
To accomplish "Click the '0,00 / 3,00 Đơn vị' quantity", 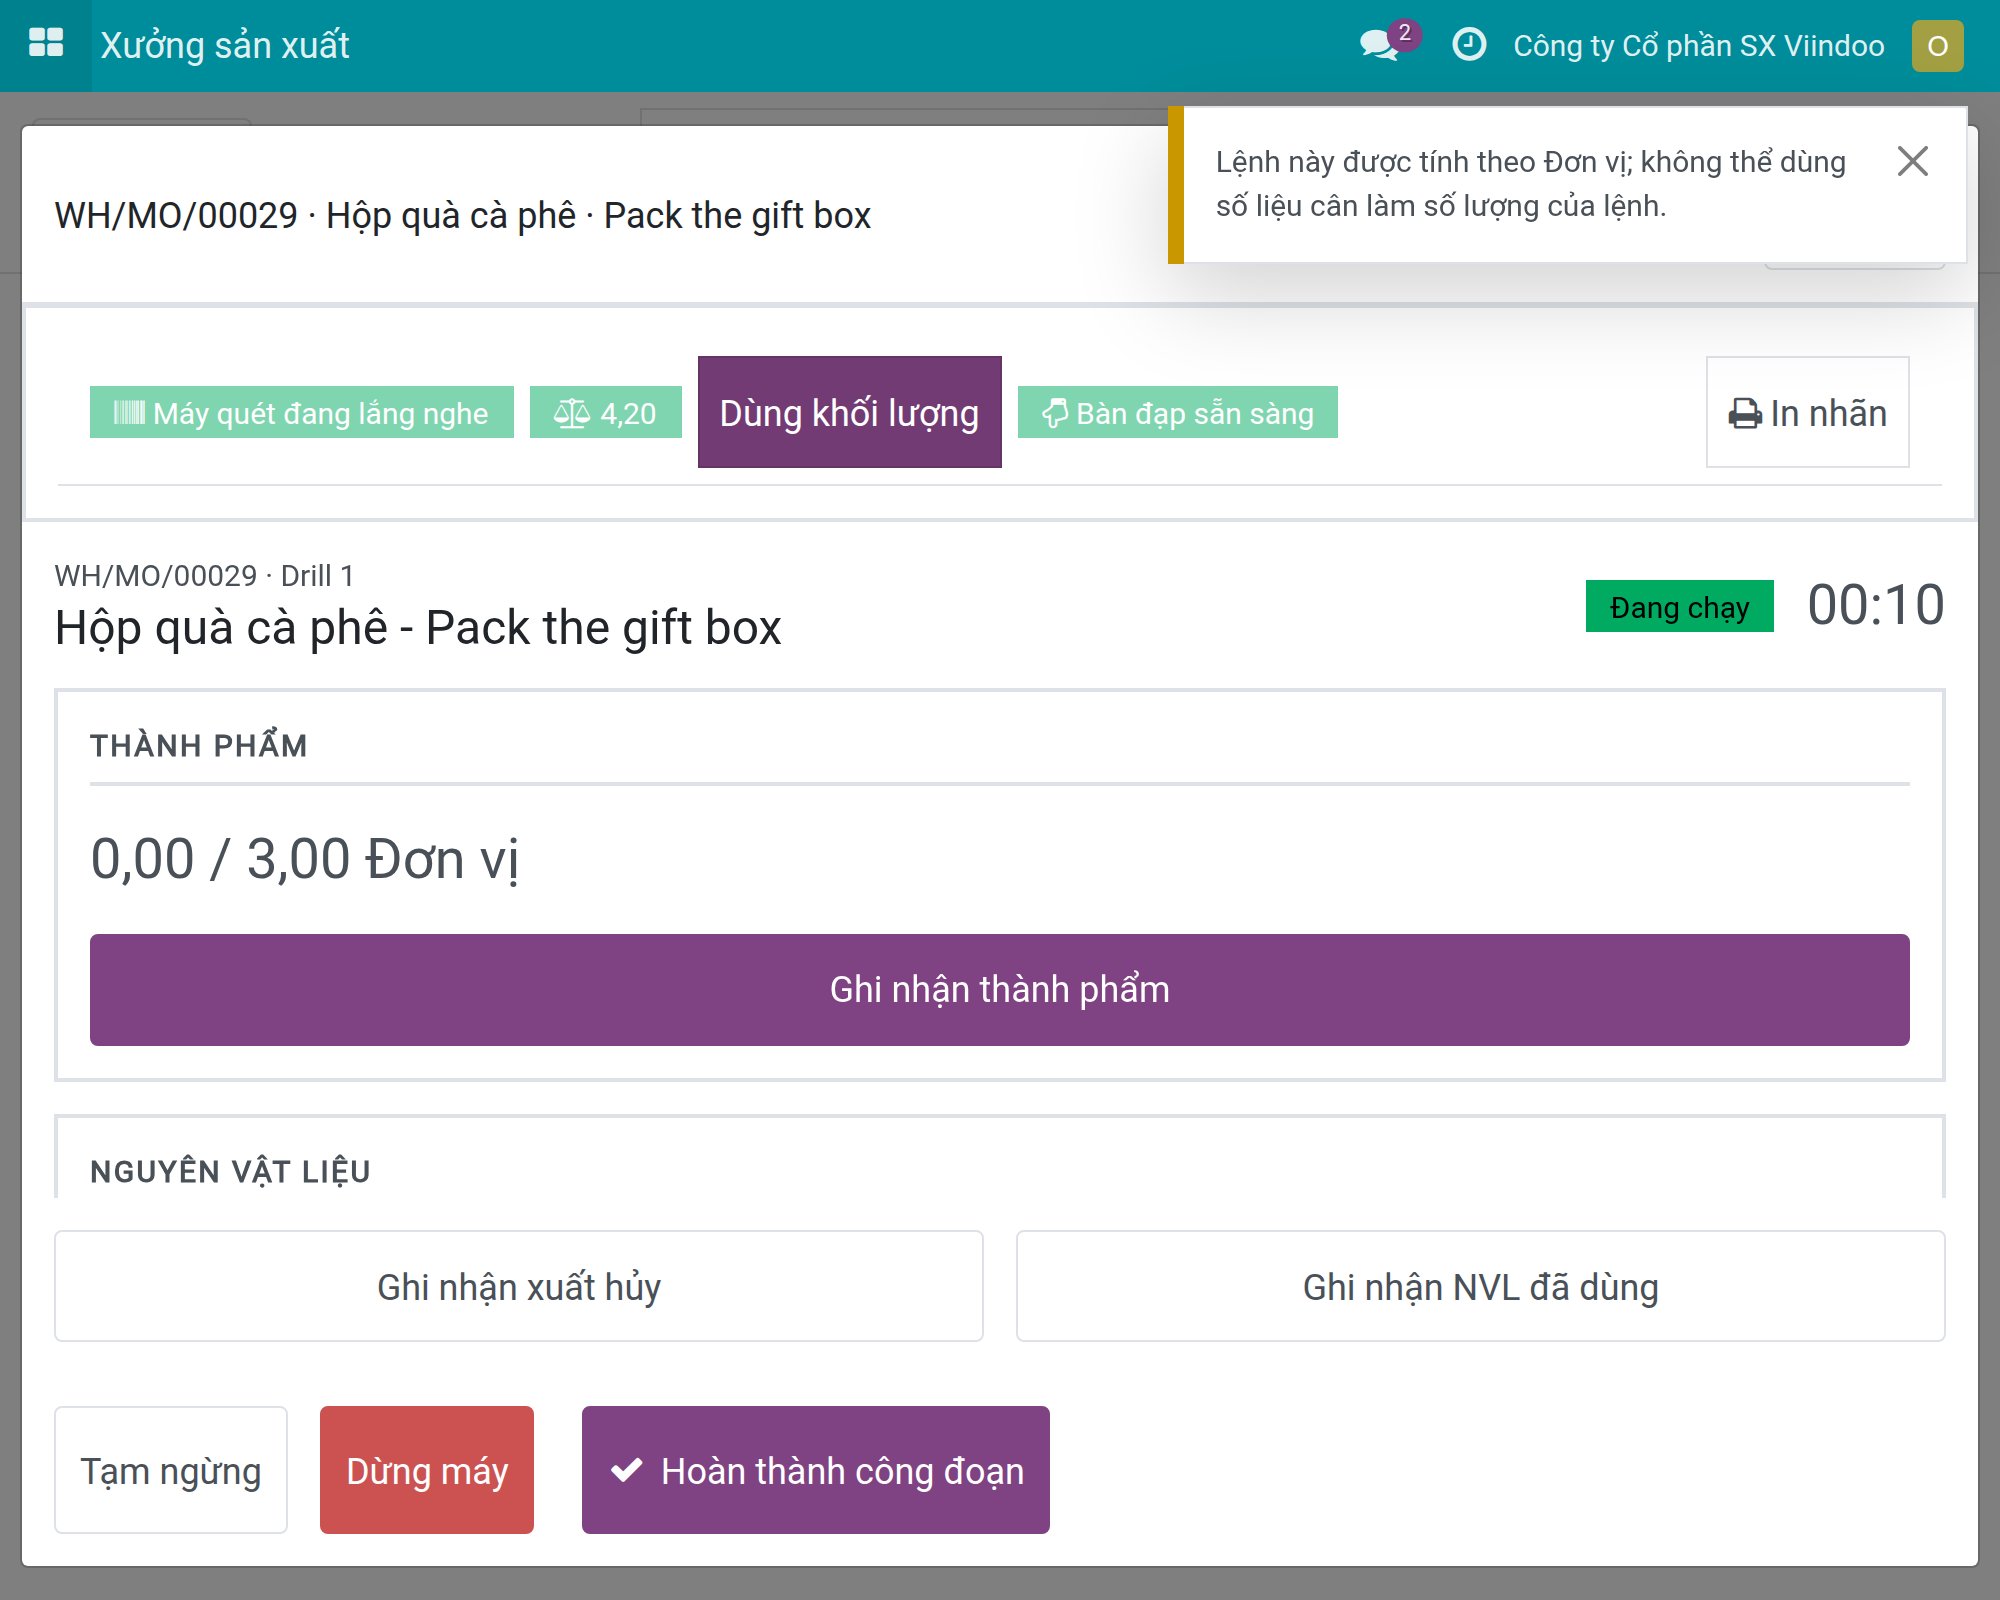I will pos(305,859).
